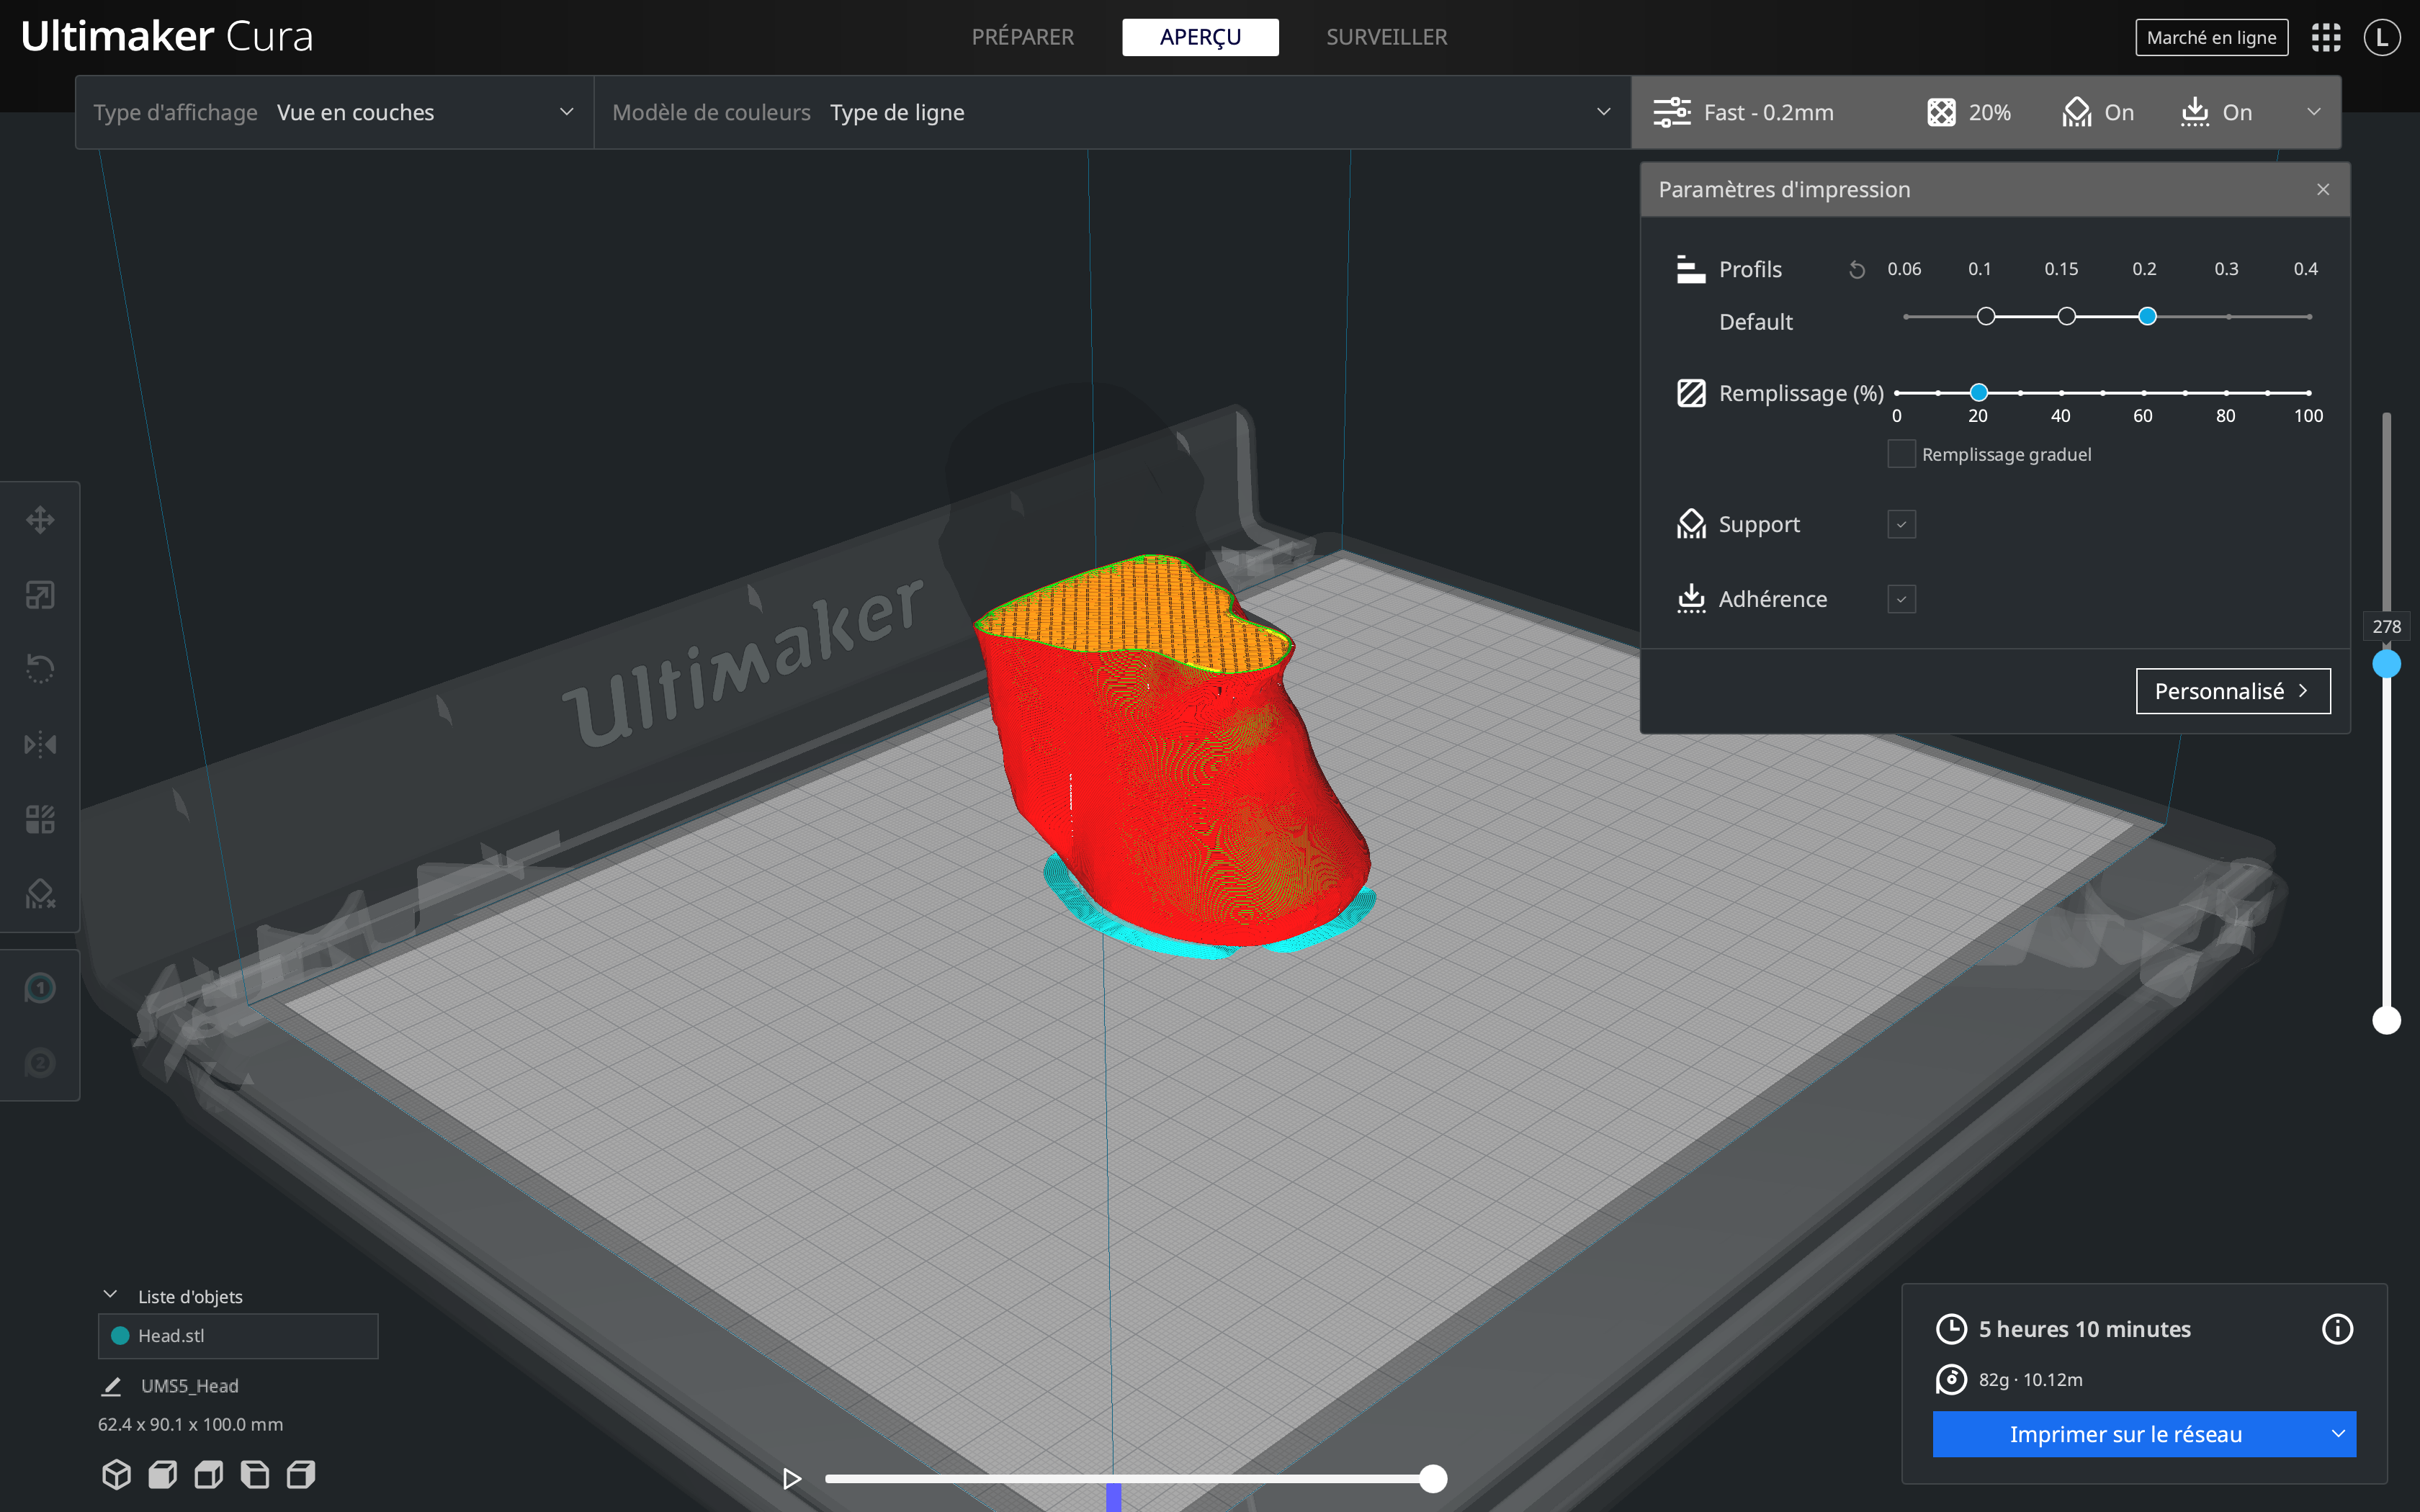Click the support On indicator in header
Screen dimensions: 2420x1512
pyautogui.click(x=2098, y=112)
